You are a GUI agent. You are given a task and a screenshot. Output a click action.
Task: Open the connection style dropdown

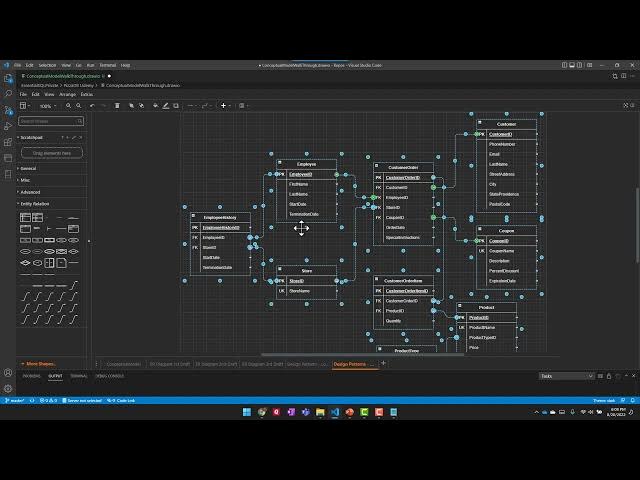191,106
